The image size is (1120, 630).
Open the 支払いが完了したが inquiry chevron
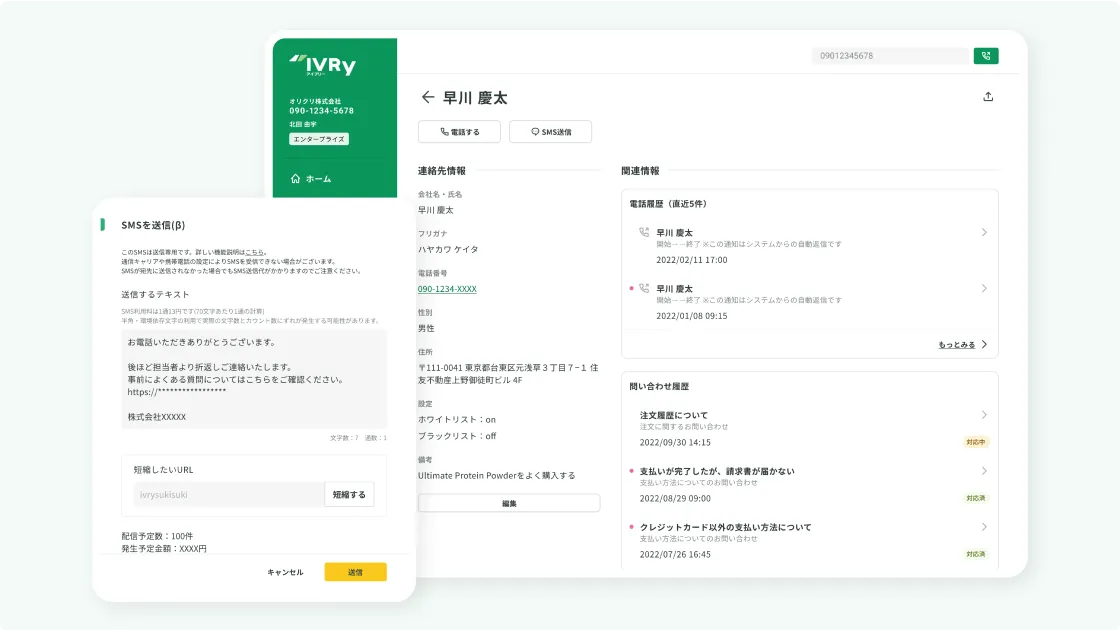tap(984, 471)
